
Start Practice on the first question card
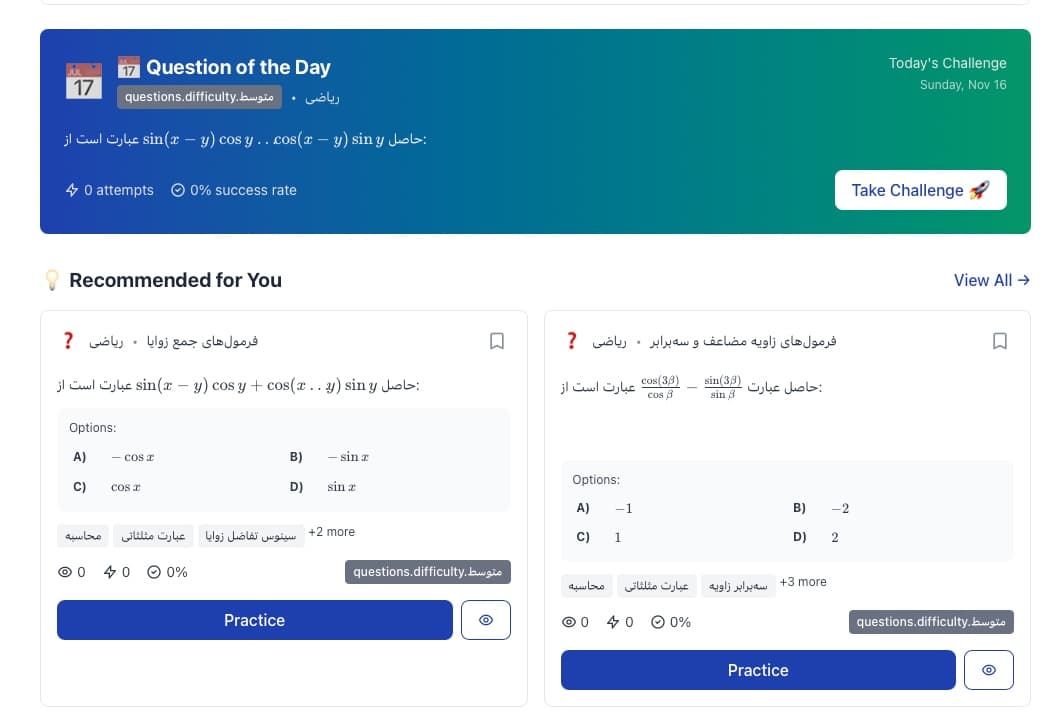[x=254, y=620]
